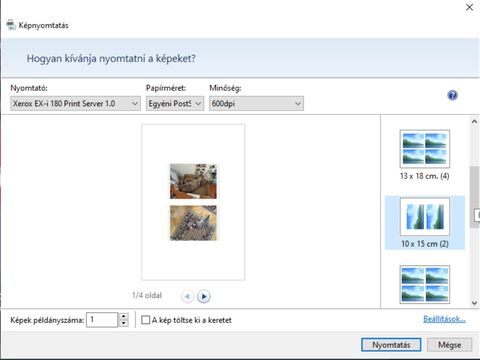Screen dimensions: 480x360
Task: Enable 'A kép töltse ki a keretet' checkbox
Action: (146, 320)
